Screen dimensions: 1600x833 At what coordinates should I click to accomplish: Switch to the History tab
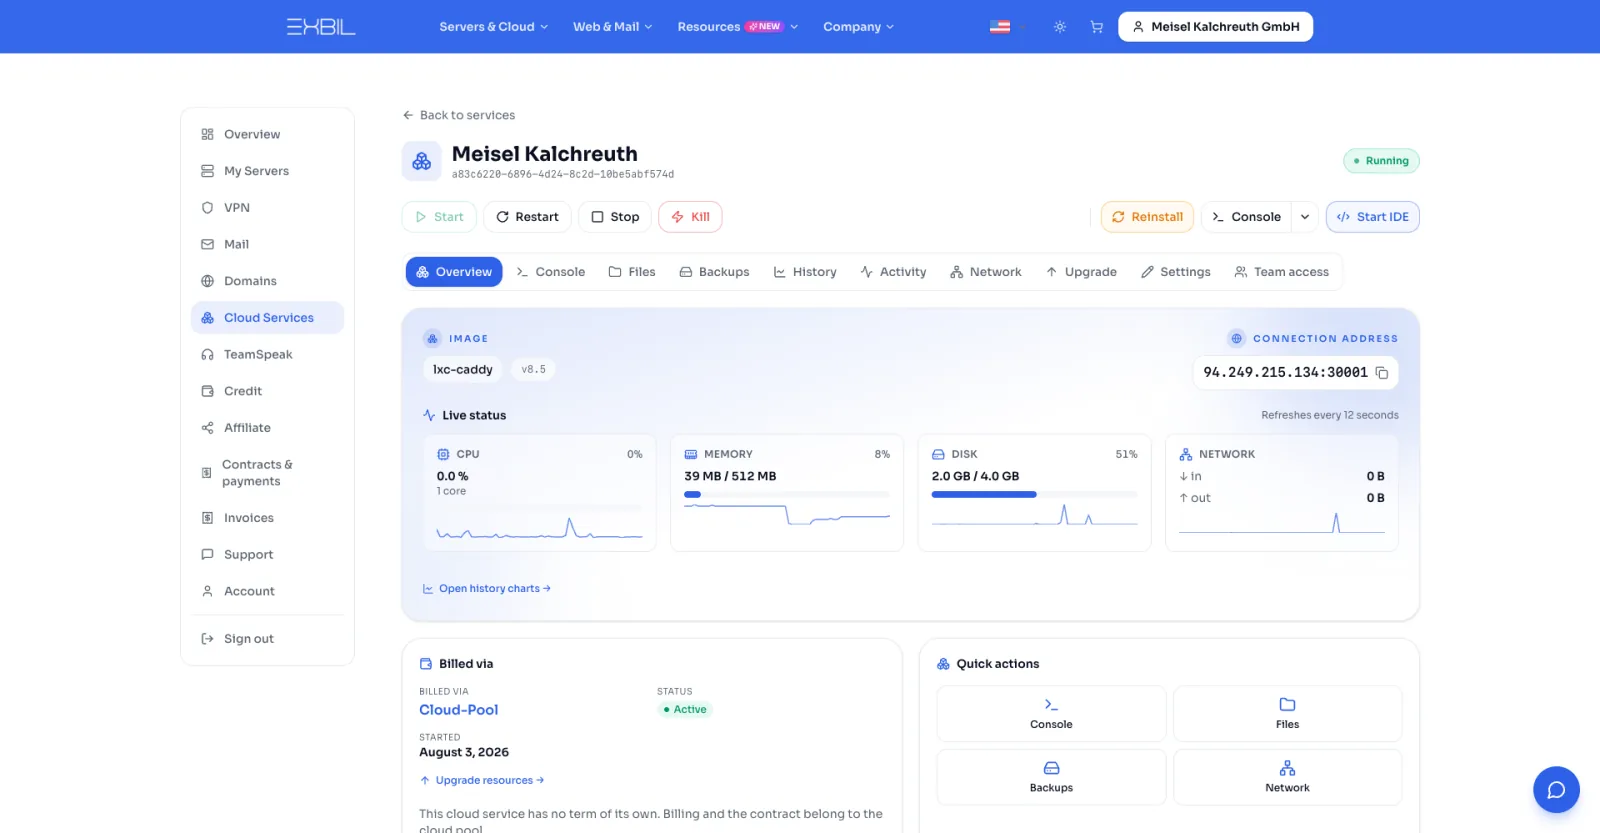tap(805, 272)
